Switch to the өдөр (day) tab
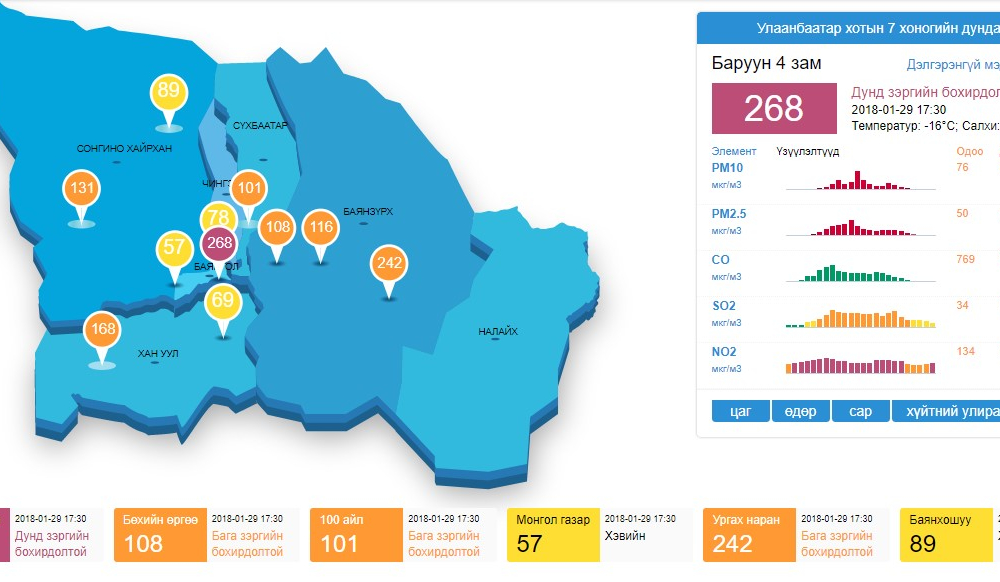This screenshot has width=1000, height=582. tap(800, 411)
